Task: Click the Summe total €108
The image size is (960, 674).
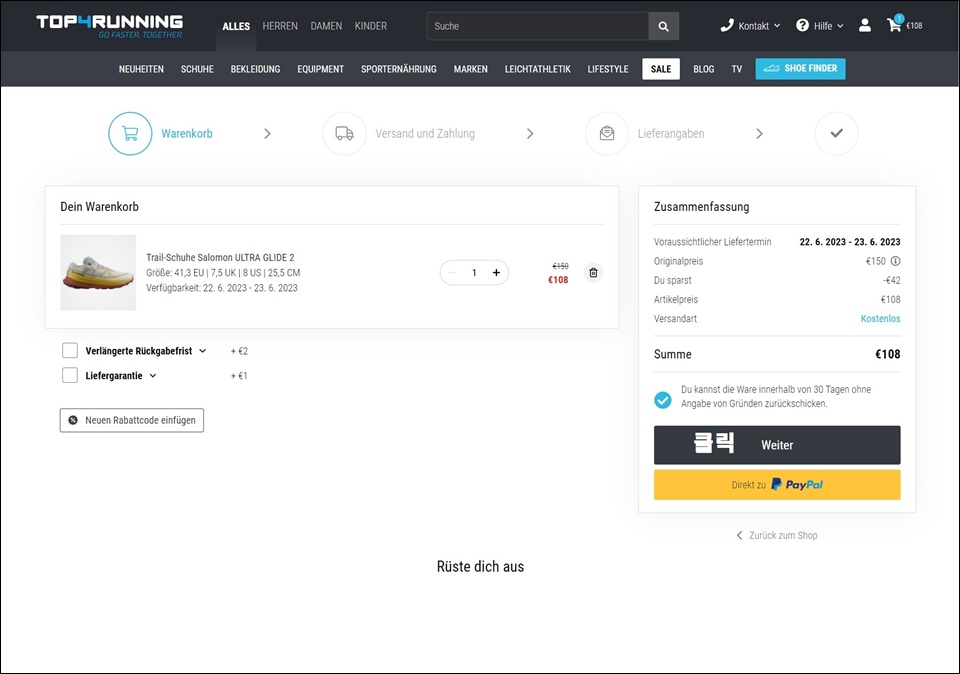Action: tap(887, 354)
